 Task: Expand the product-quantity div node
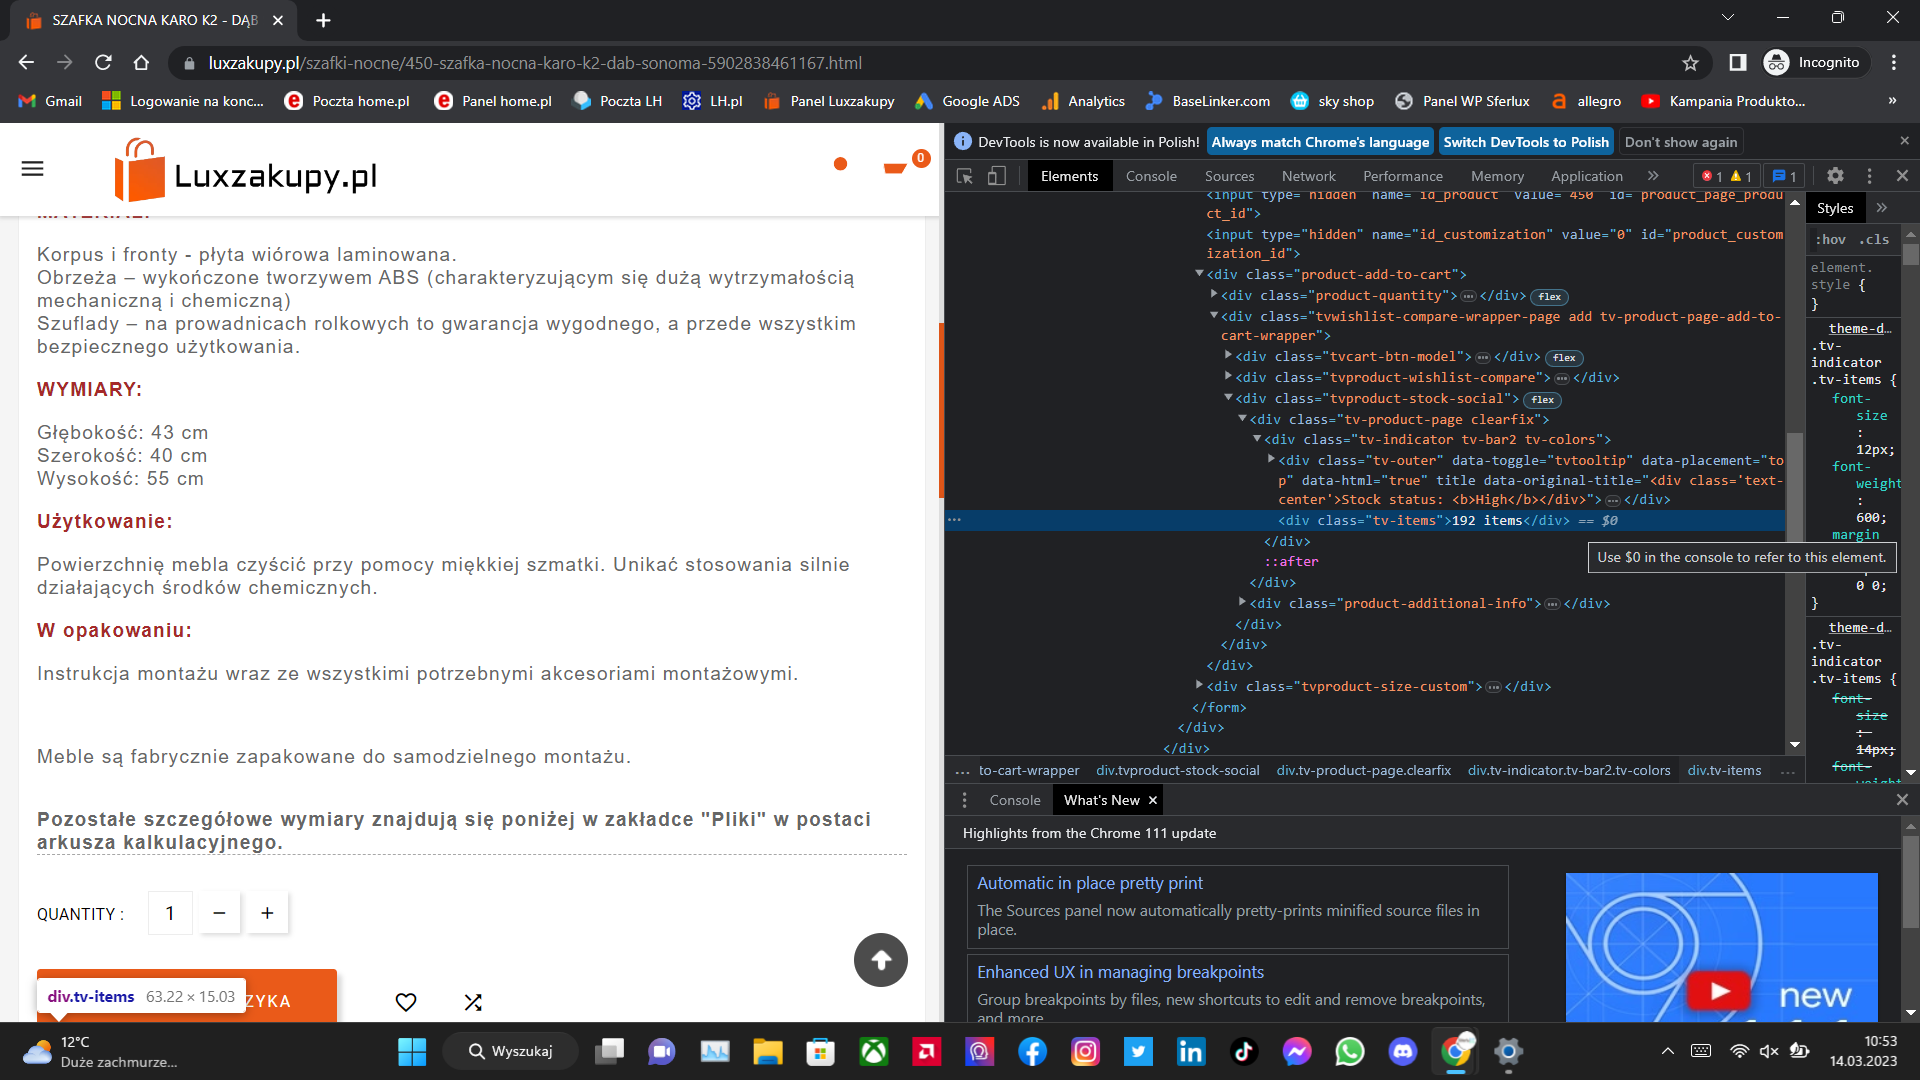1214,295
